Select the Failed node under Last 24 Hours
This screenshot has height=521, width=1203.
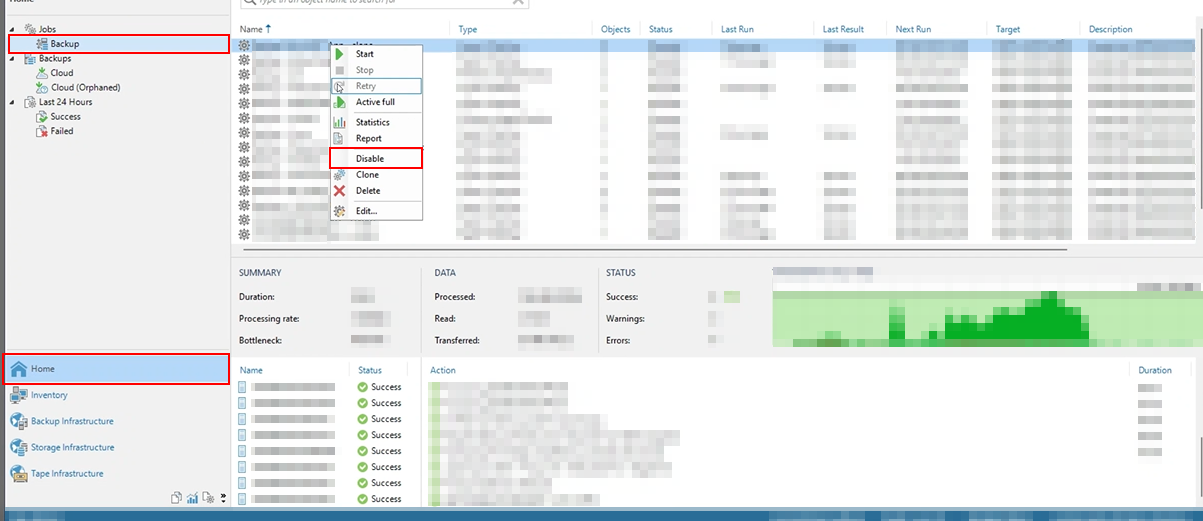click(54, 131)
